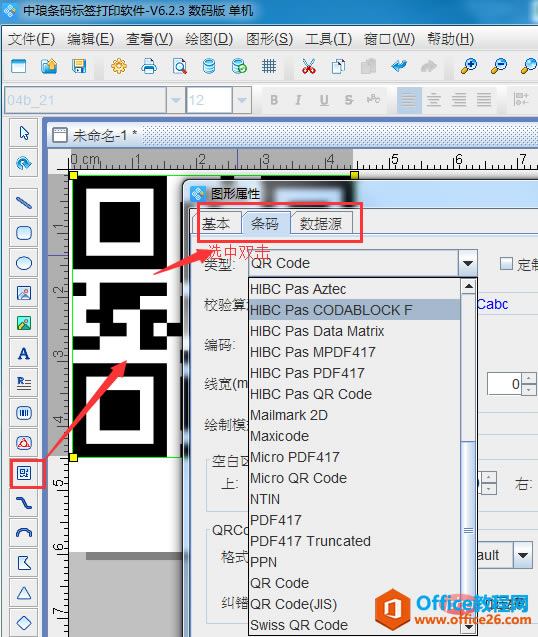Enable left text alignment
This screenshot has height=637, width=538.
[x=408, y=100]
